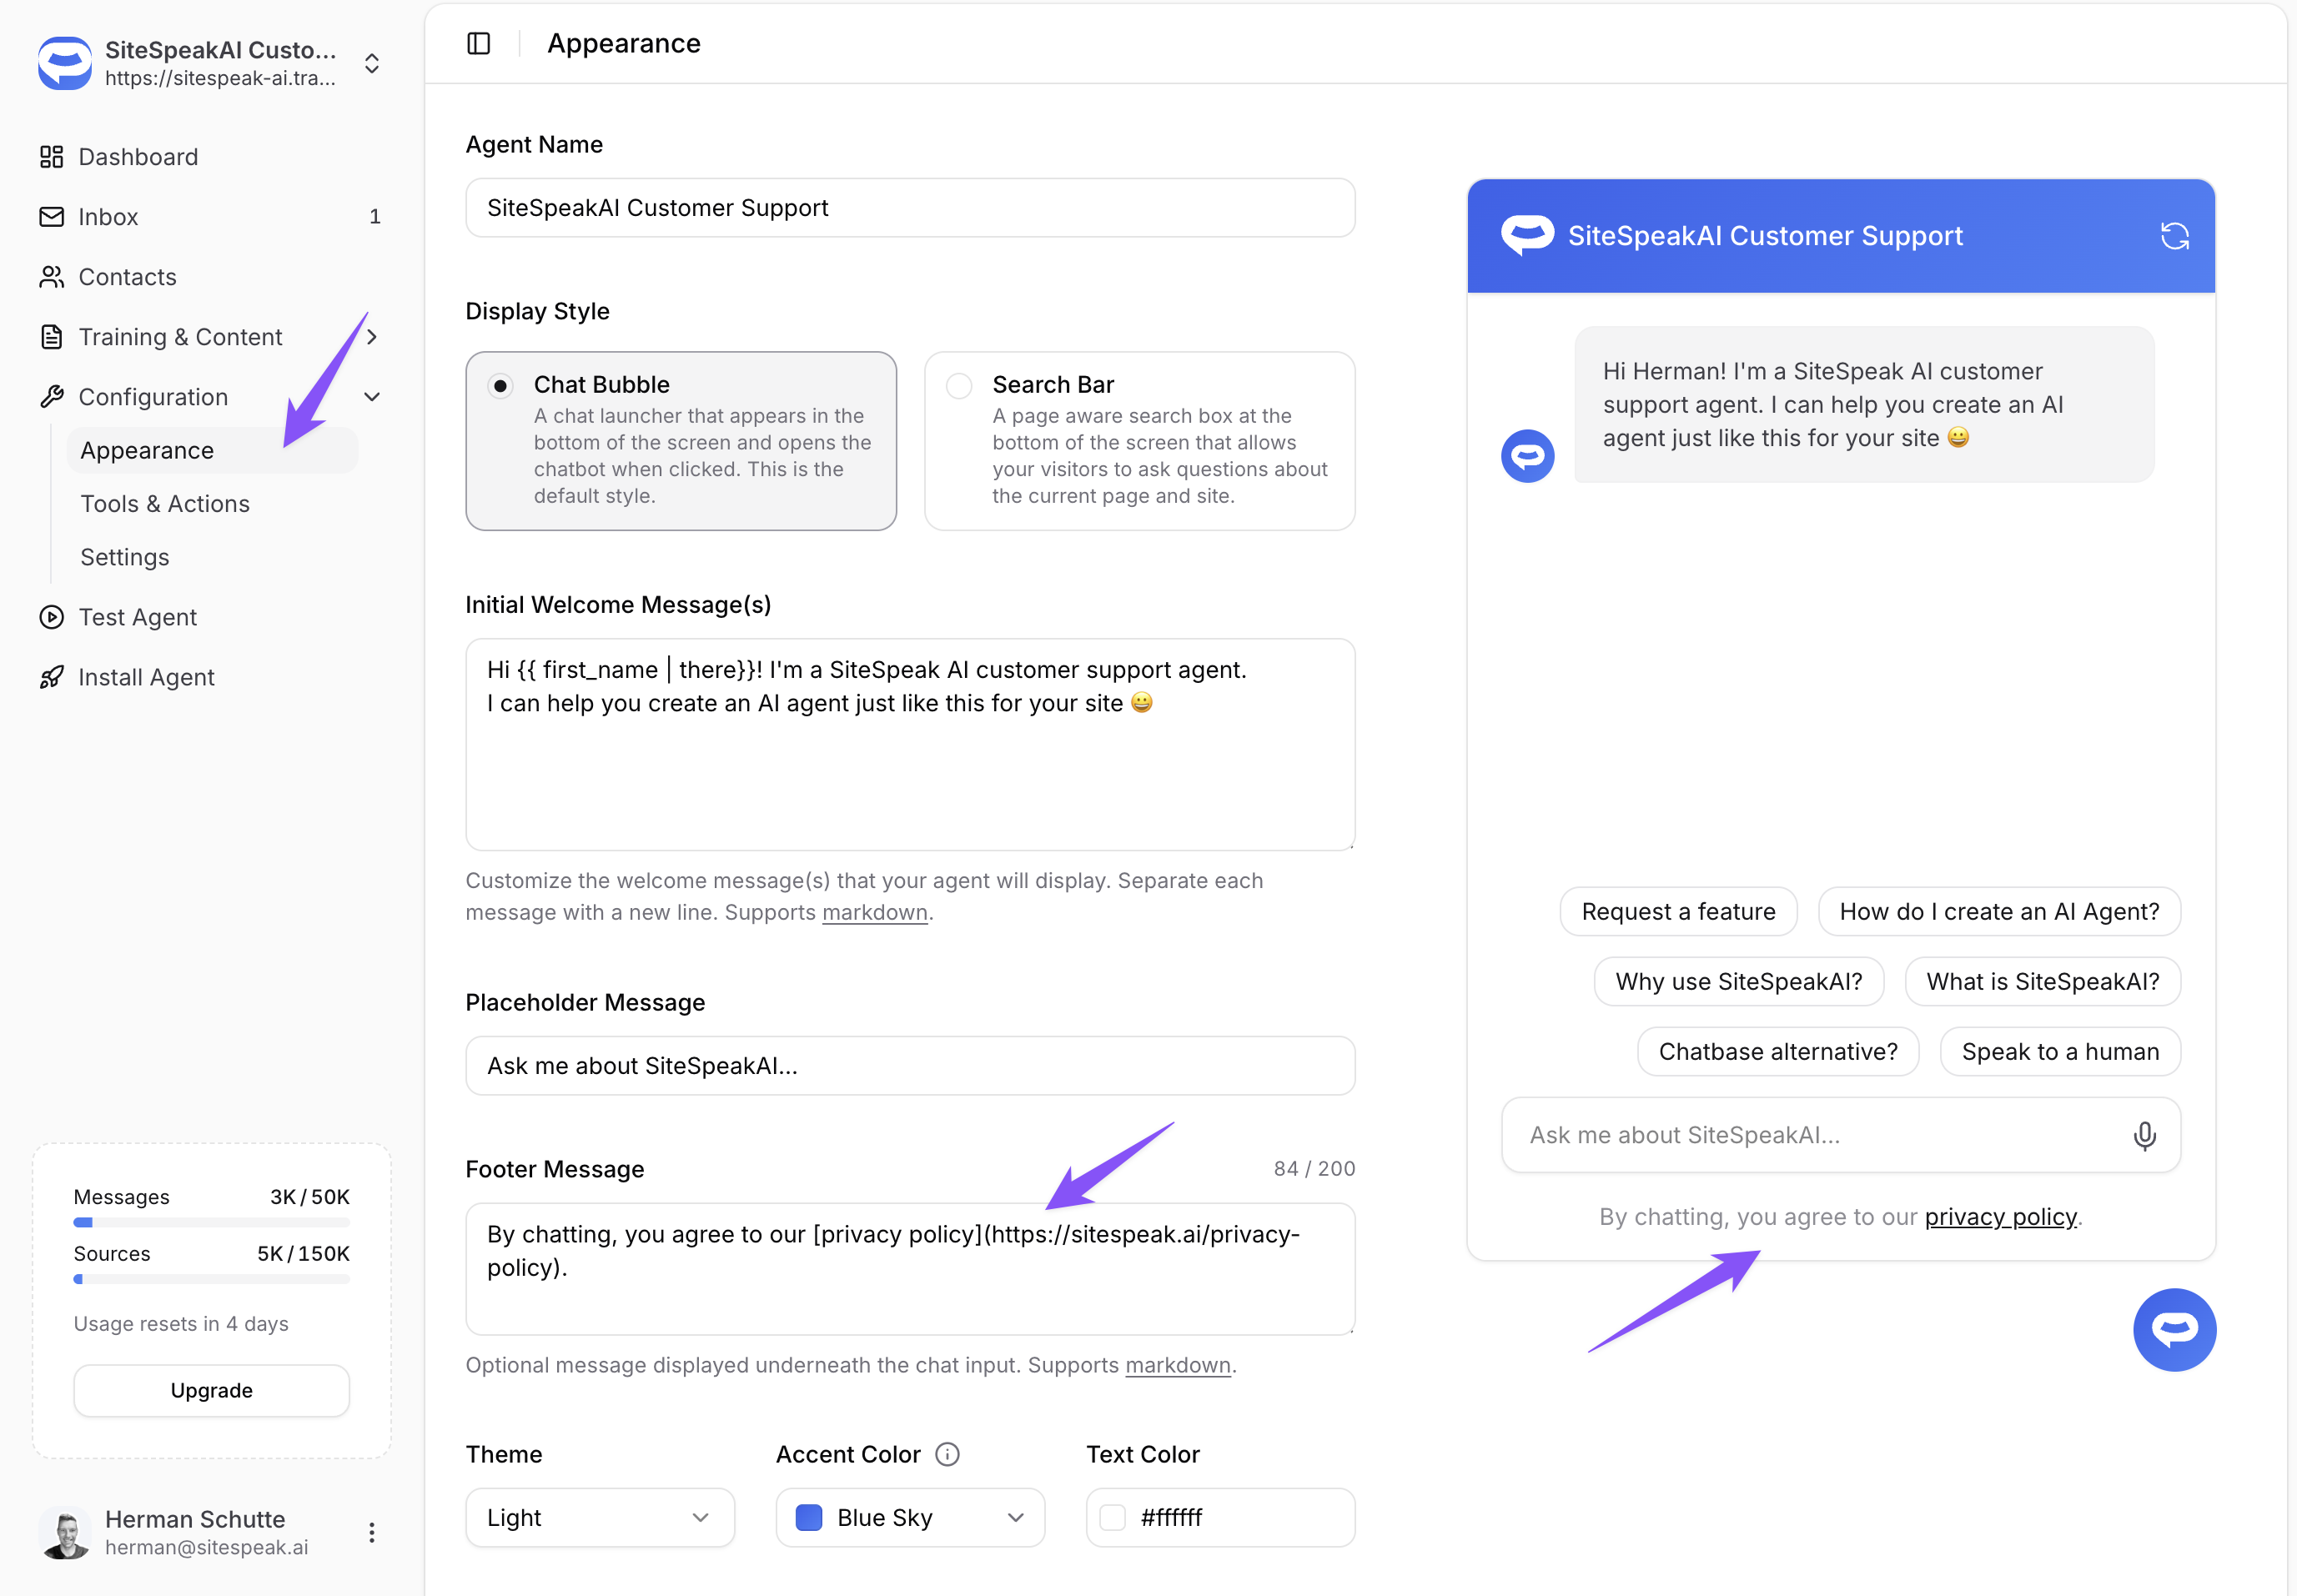The image size is (2297, 1596).
Task: Open the Theme dropdown set to Light
Action: [x=600, y=1517]
